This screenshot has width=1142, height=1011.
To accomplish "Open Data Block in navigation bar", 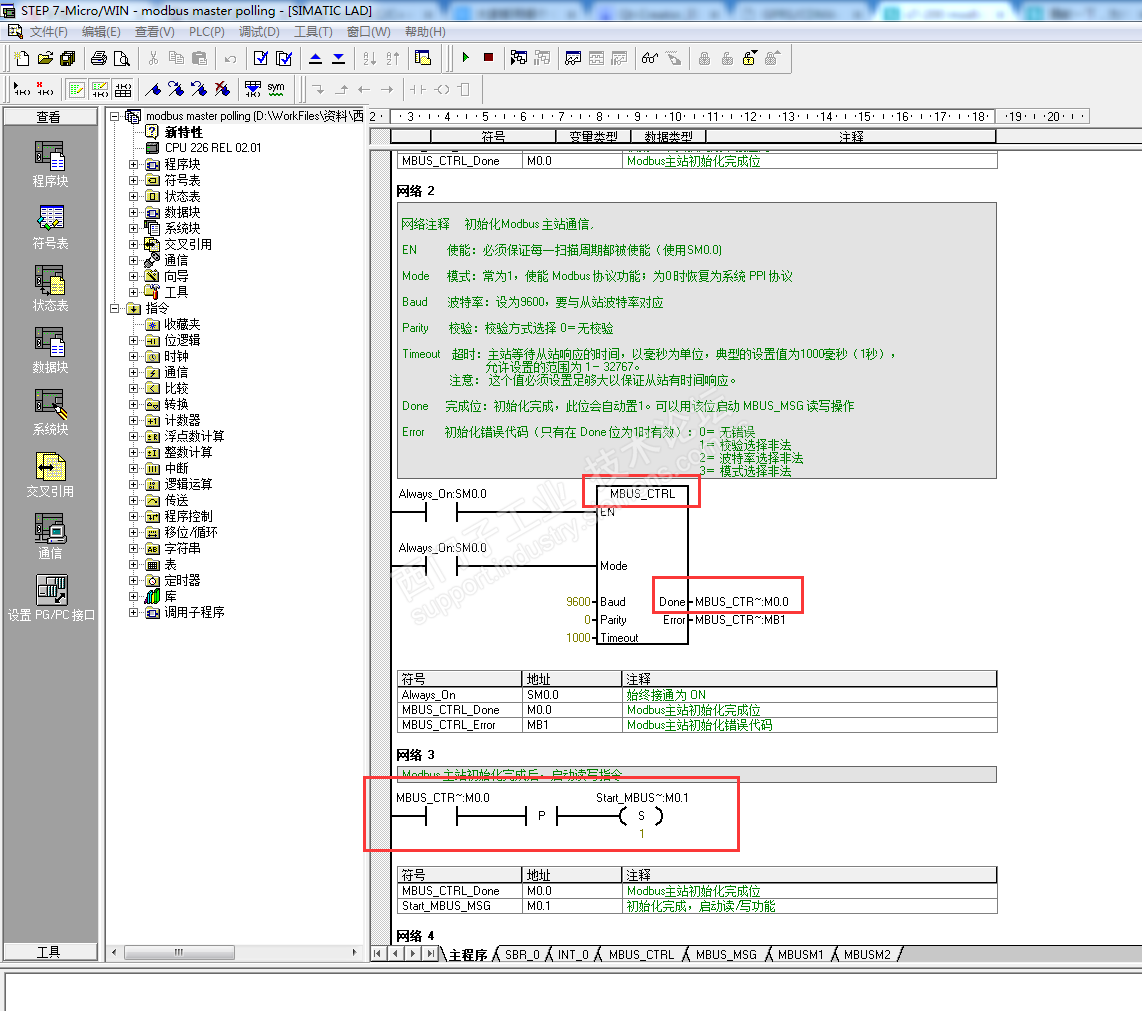I will pos(50,350).
